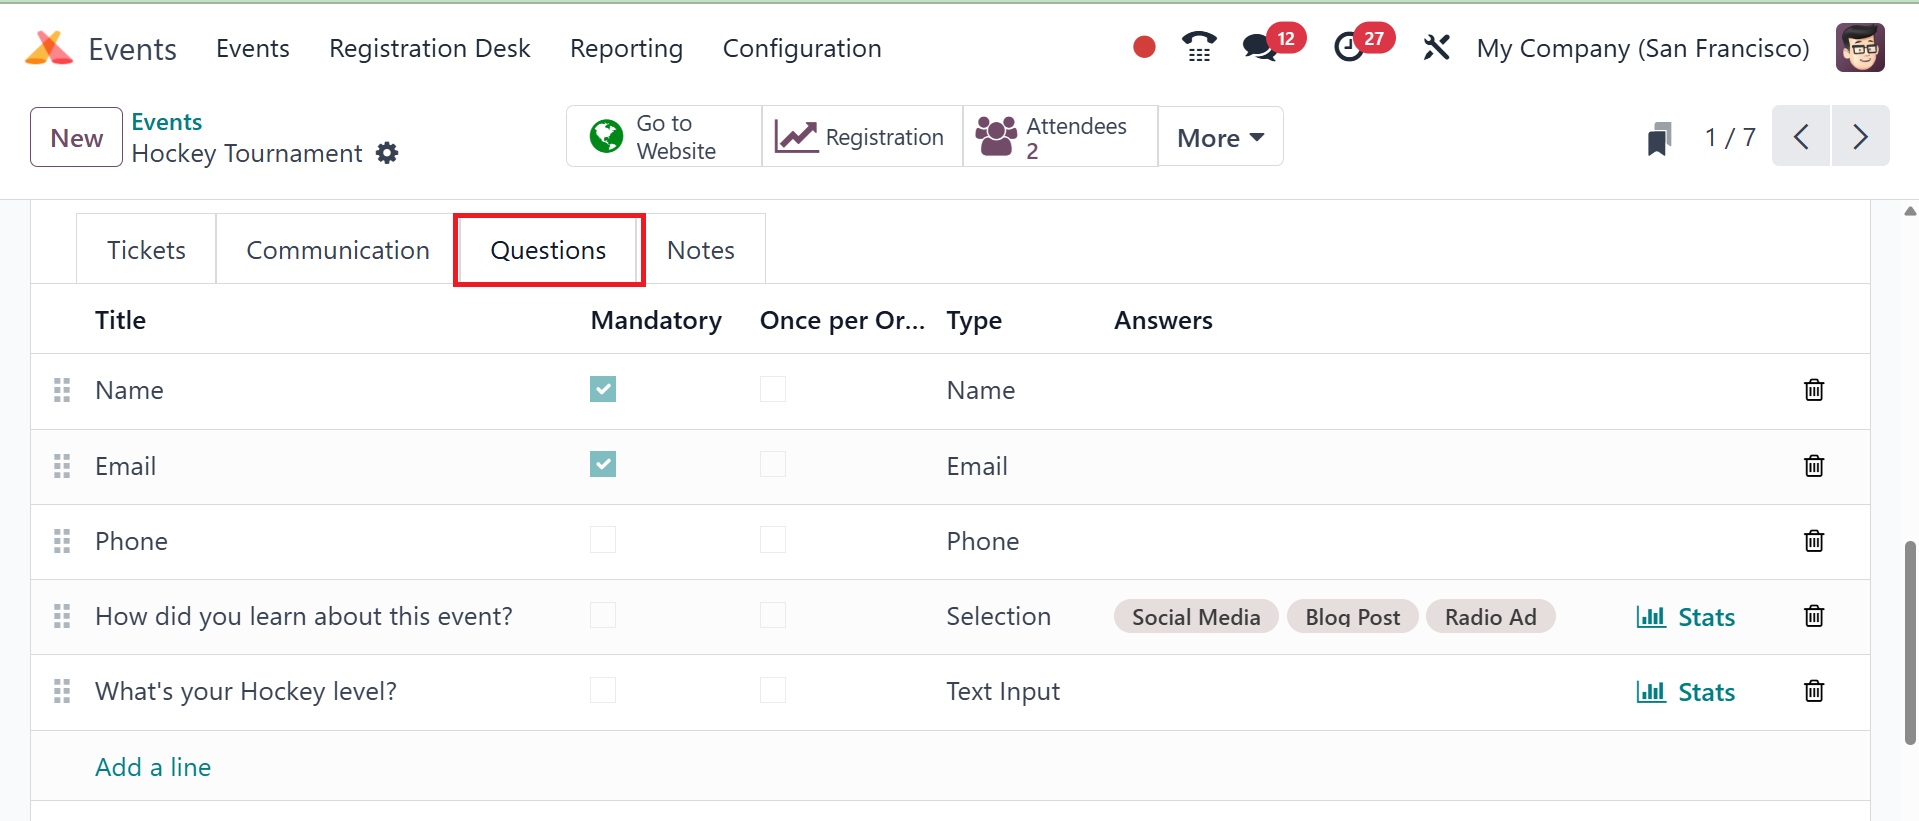Uncheck Mandatory for the Name question
This screenshot has height=821, width=1919.
pos(603,389)
